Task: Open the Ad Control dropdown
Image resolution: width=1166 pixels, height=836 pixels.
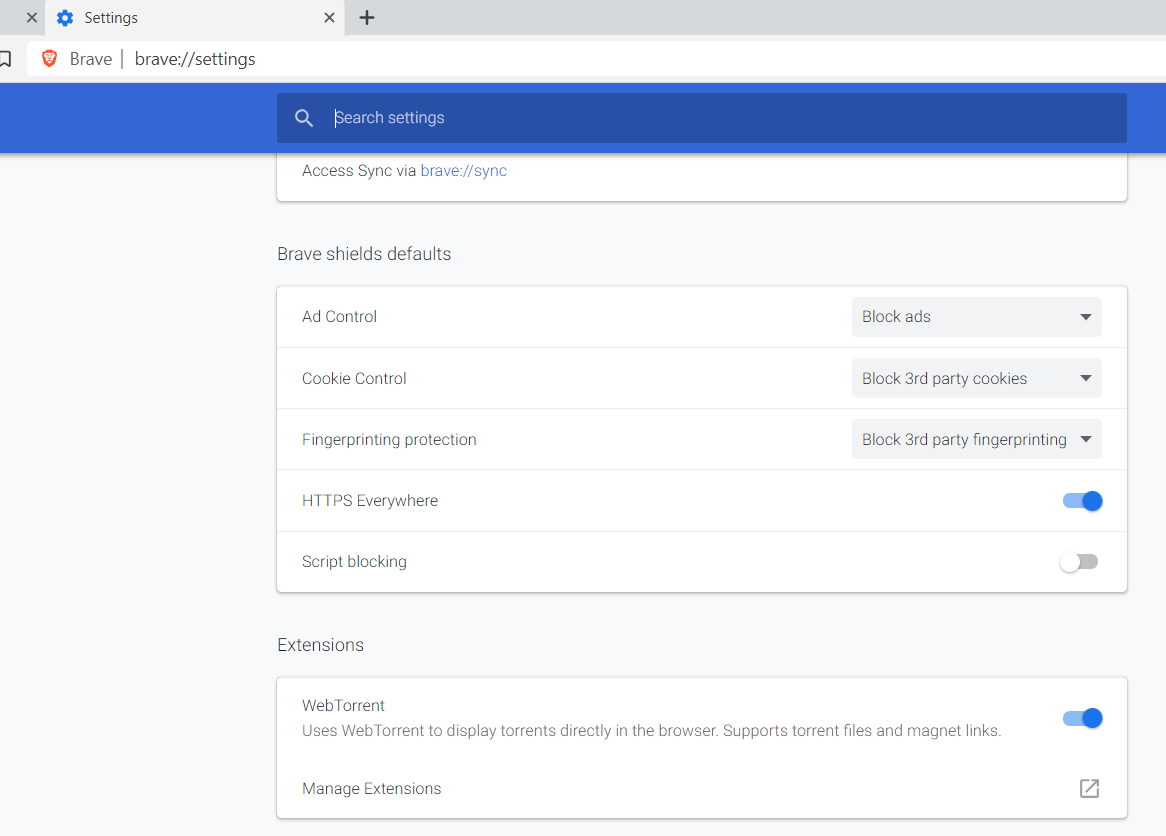Action: (x=976, y=317)
